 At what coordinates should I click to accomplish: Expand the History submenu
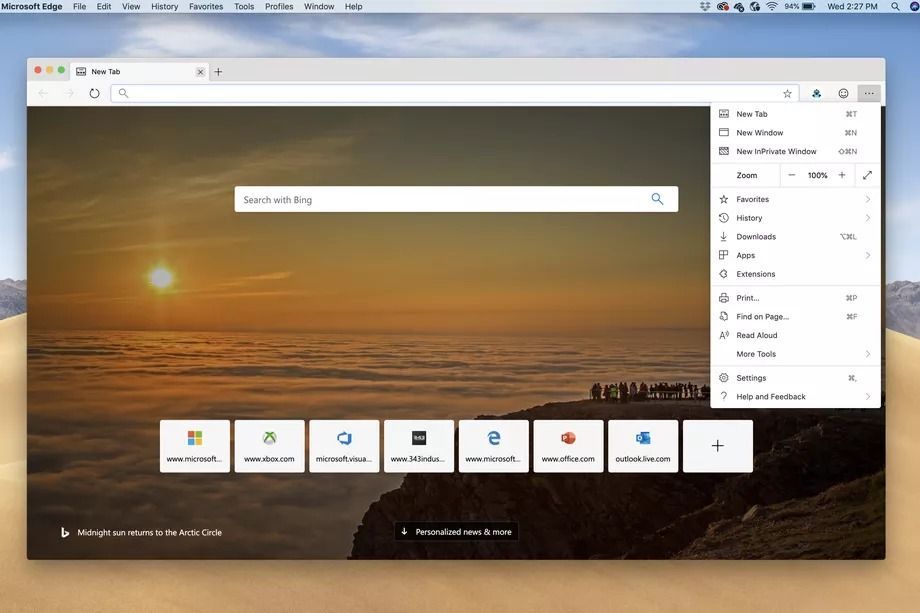[x=794, y=217]
